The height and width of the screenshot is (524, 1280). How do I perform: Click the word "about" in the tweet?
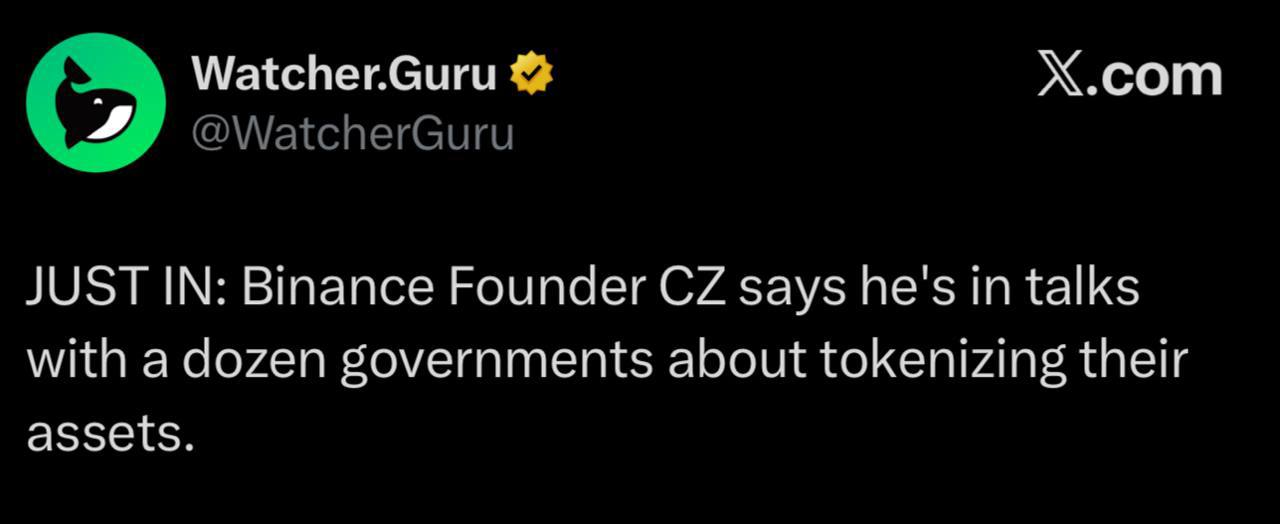734,360
